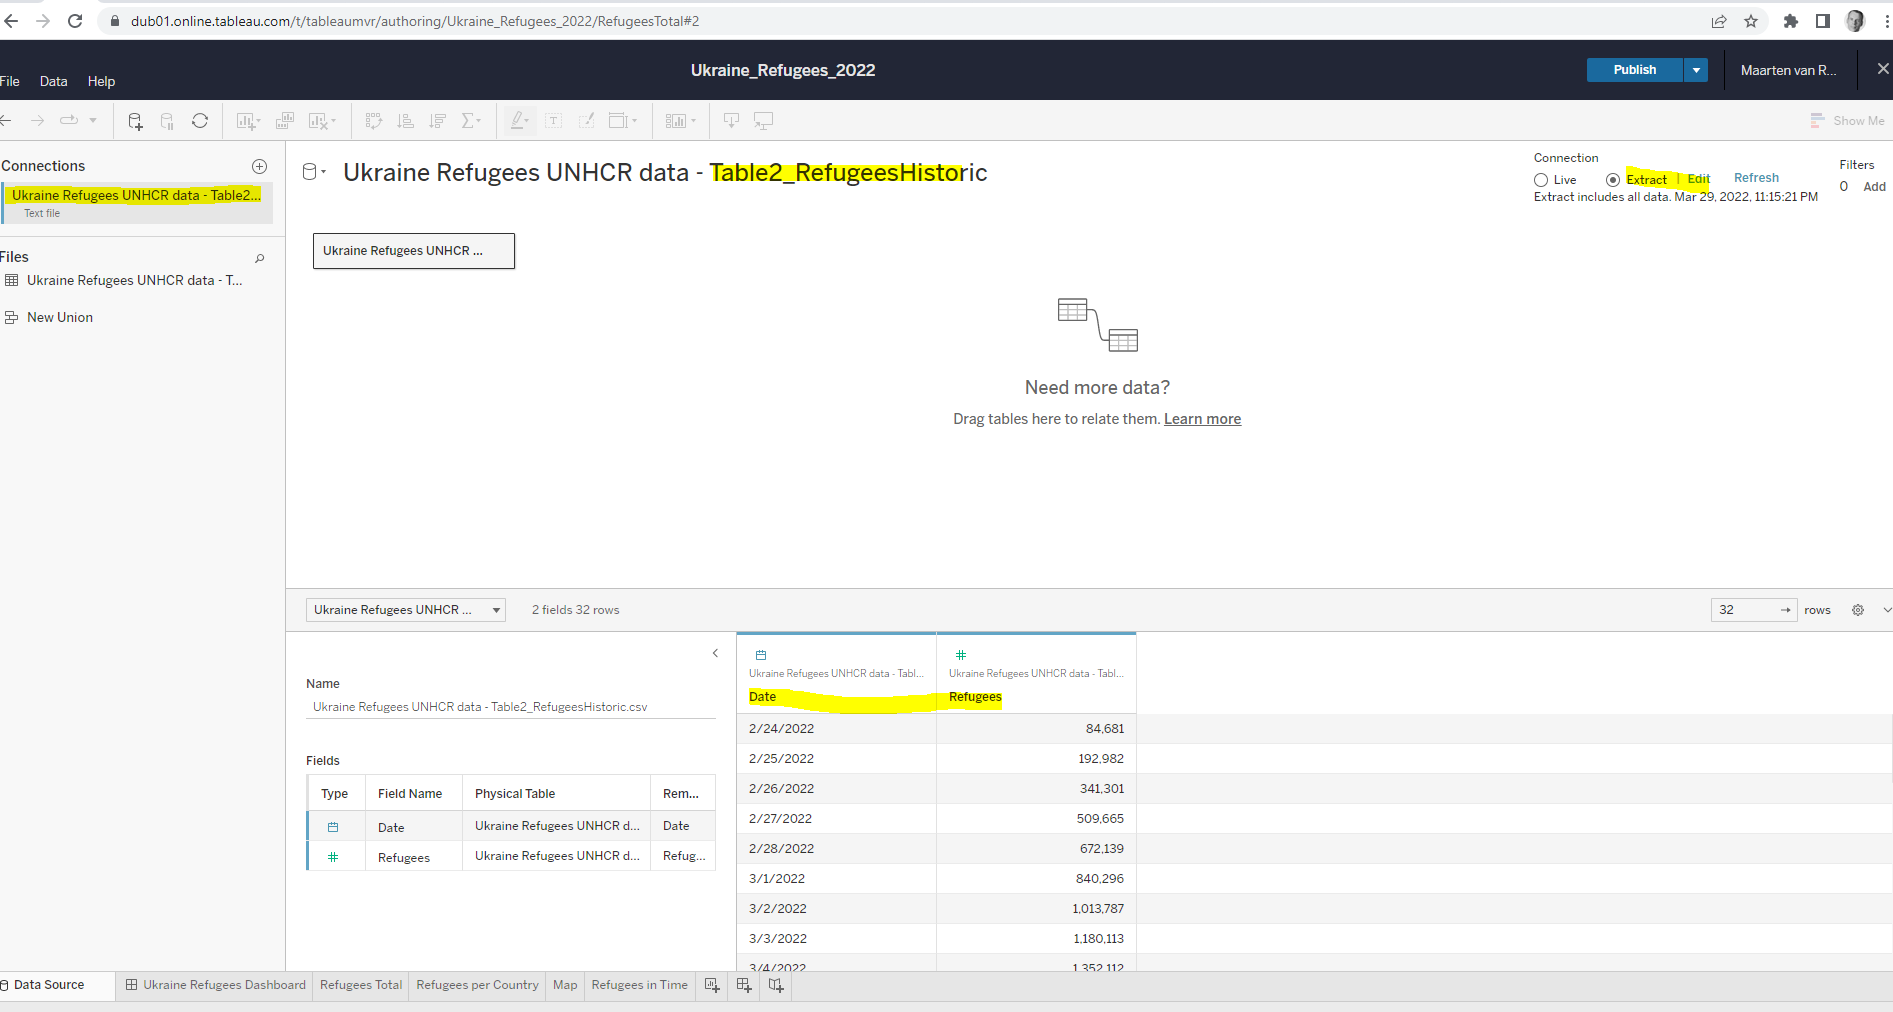The image size is (1893, 1012).
Task: Switch to Ukraine Refugees Dashboard tab
Action: click(215, 985)
